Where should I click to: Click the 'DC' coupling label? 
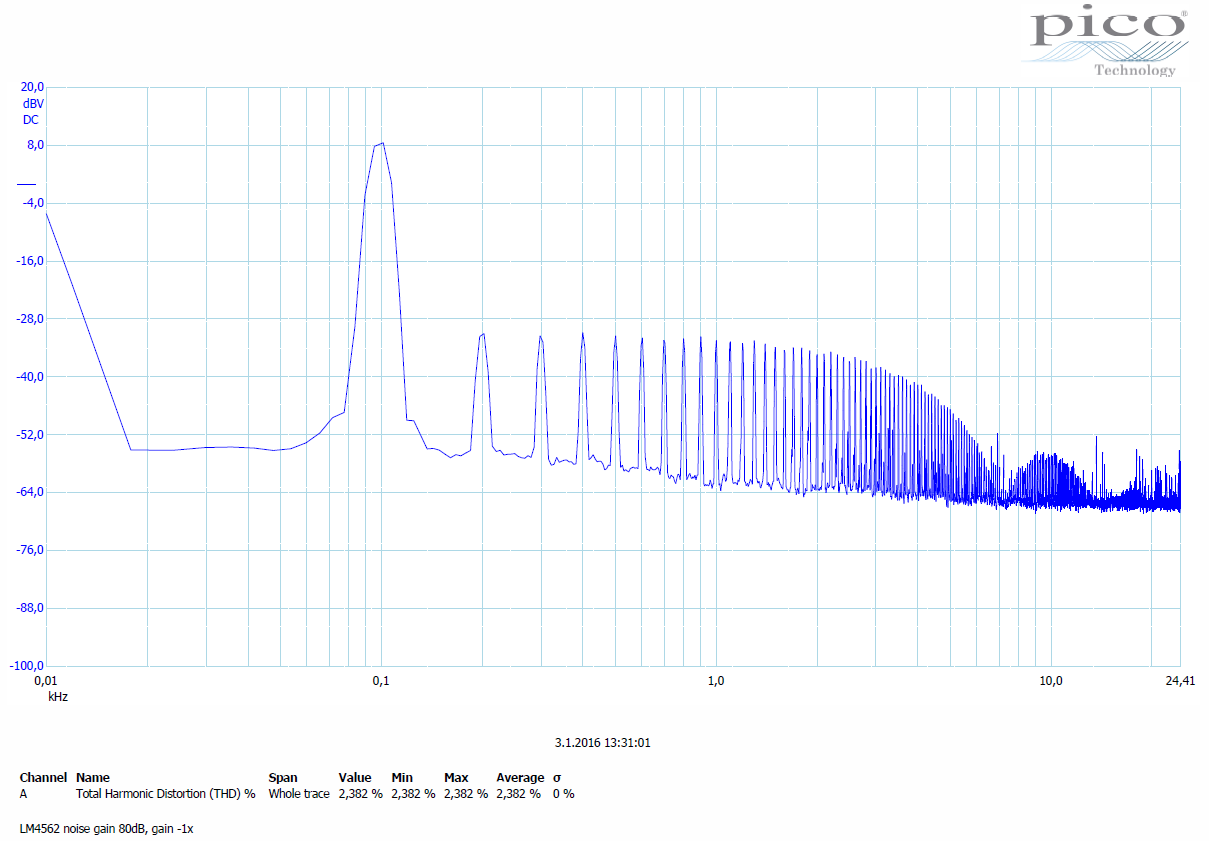(x=31, y=120)
